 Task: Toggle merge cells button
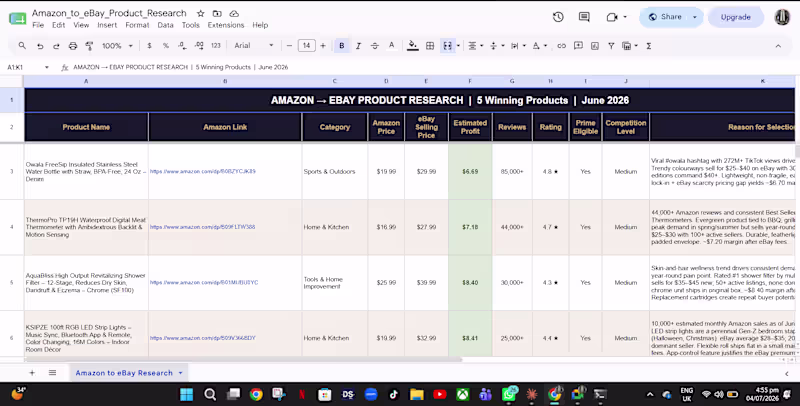pyautogui.click(x=447, y=46)
